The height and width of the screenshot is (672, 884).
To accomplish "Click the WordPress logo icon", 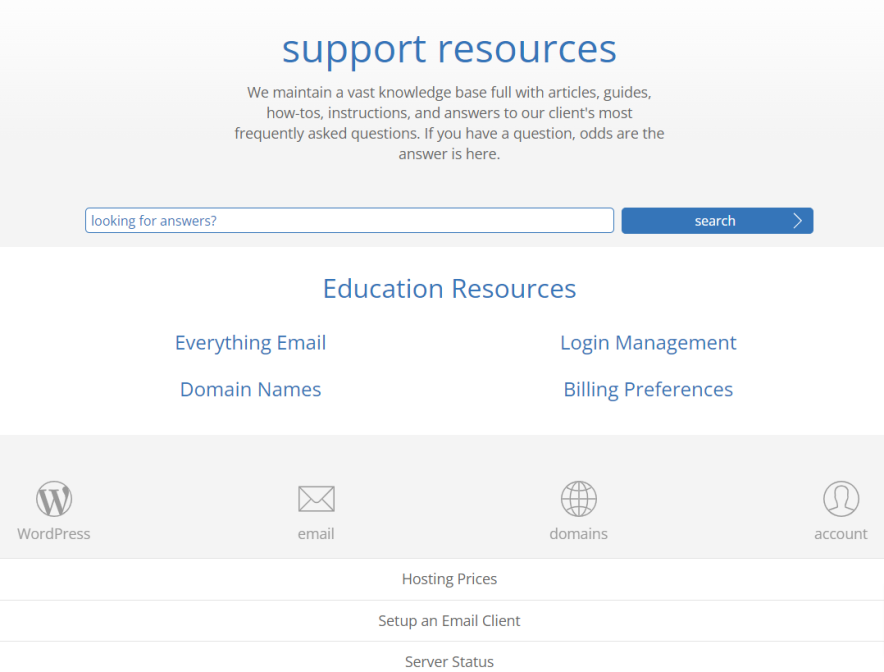I will [x=54, y=498].
